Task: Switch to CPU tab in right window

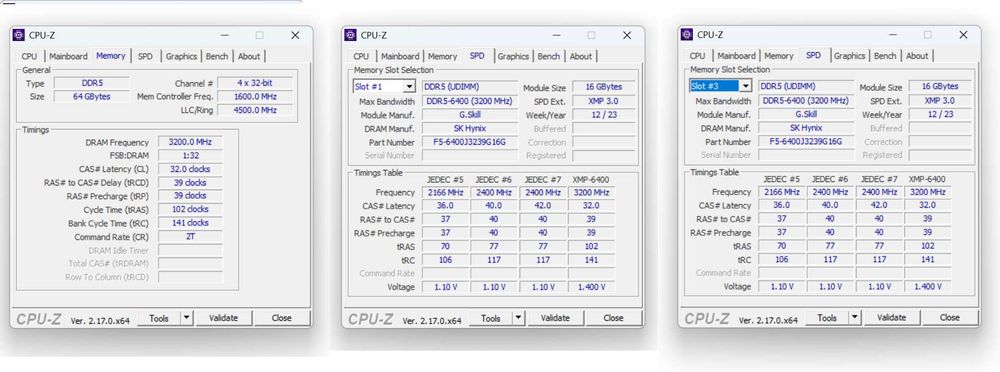Action: (698, 56)
